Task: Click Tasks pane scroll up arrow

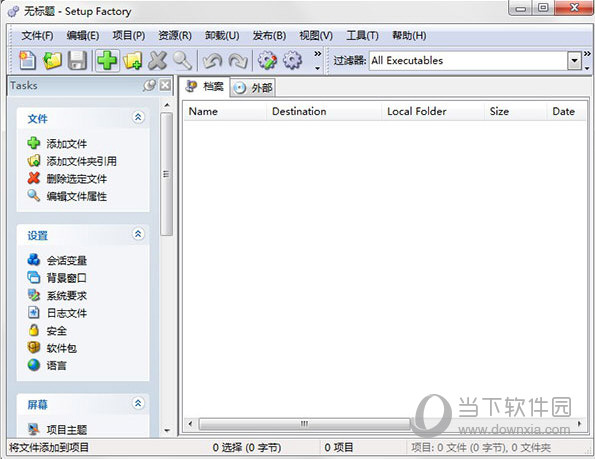Action: click(167, 104)
